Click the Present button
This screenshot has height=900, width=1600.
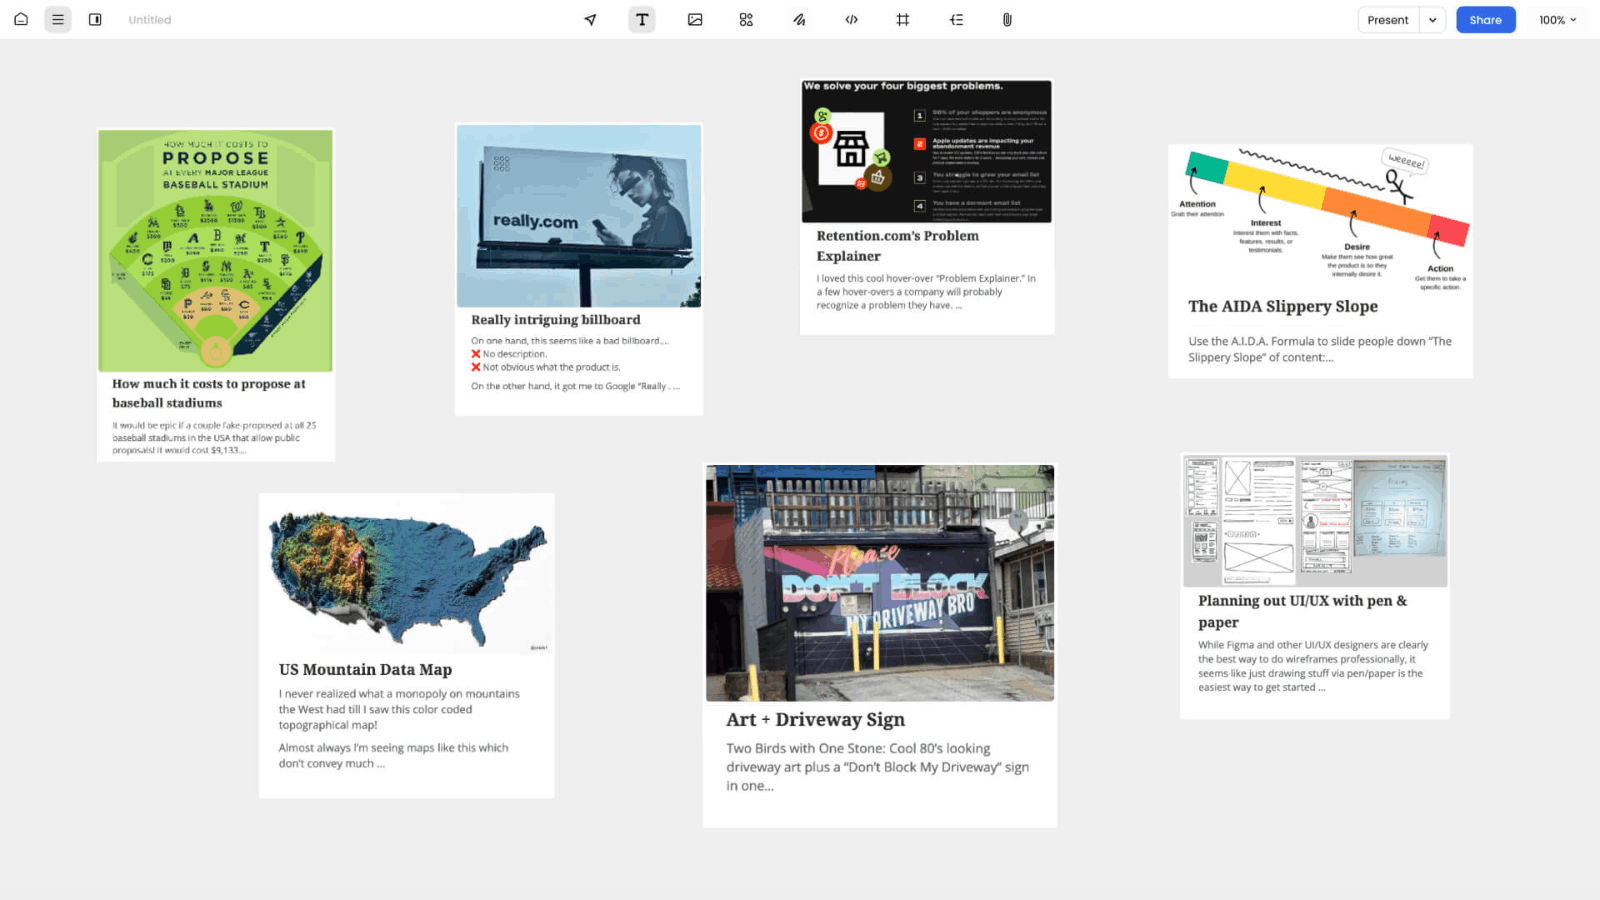[x=1387, y=20]
